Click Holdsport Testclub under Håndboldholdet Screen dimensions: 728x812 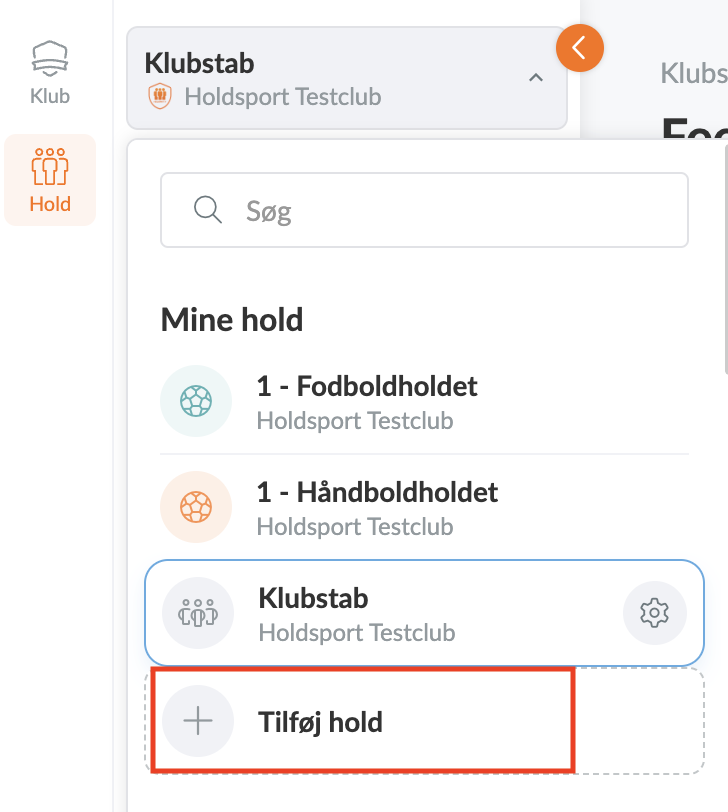355,526
